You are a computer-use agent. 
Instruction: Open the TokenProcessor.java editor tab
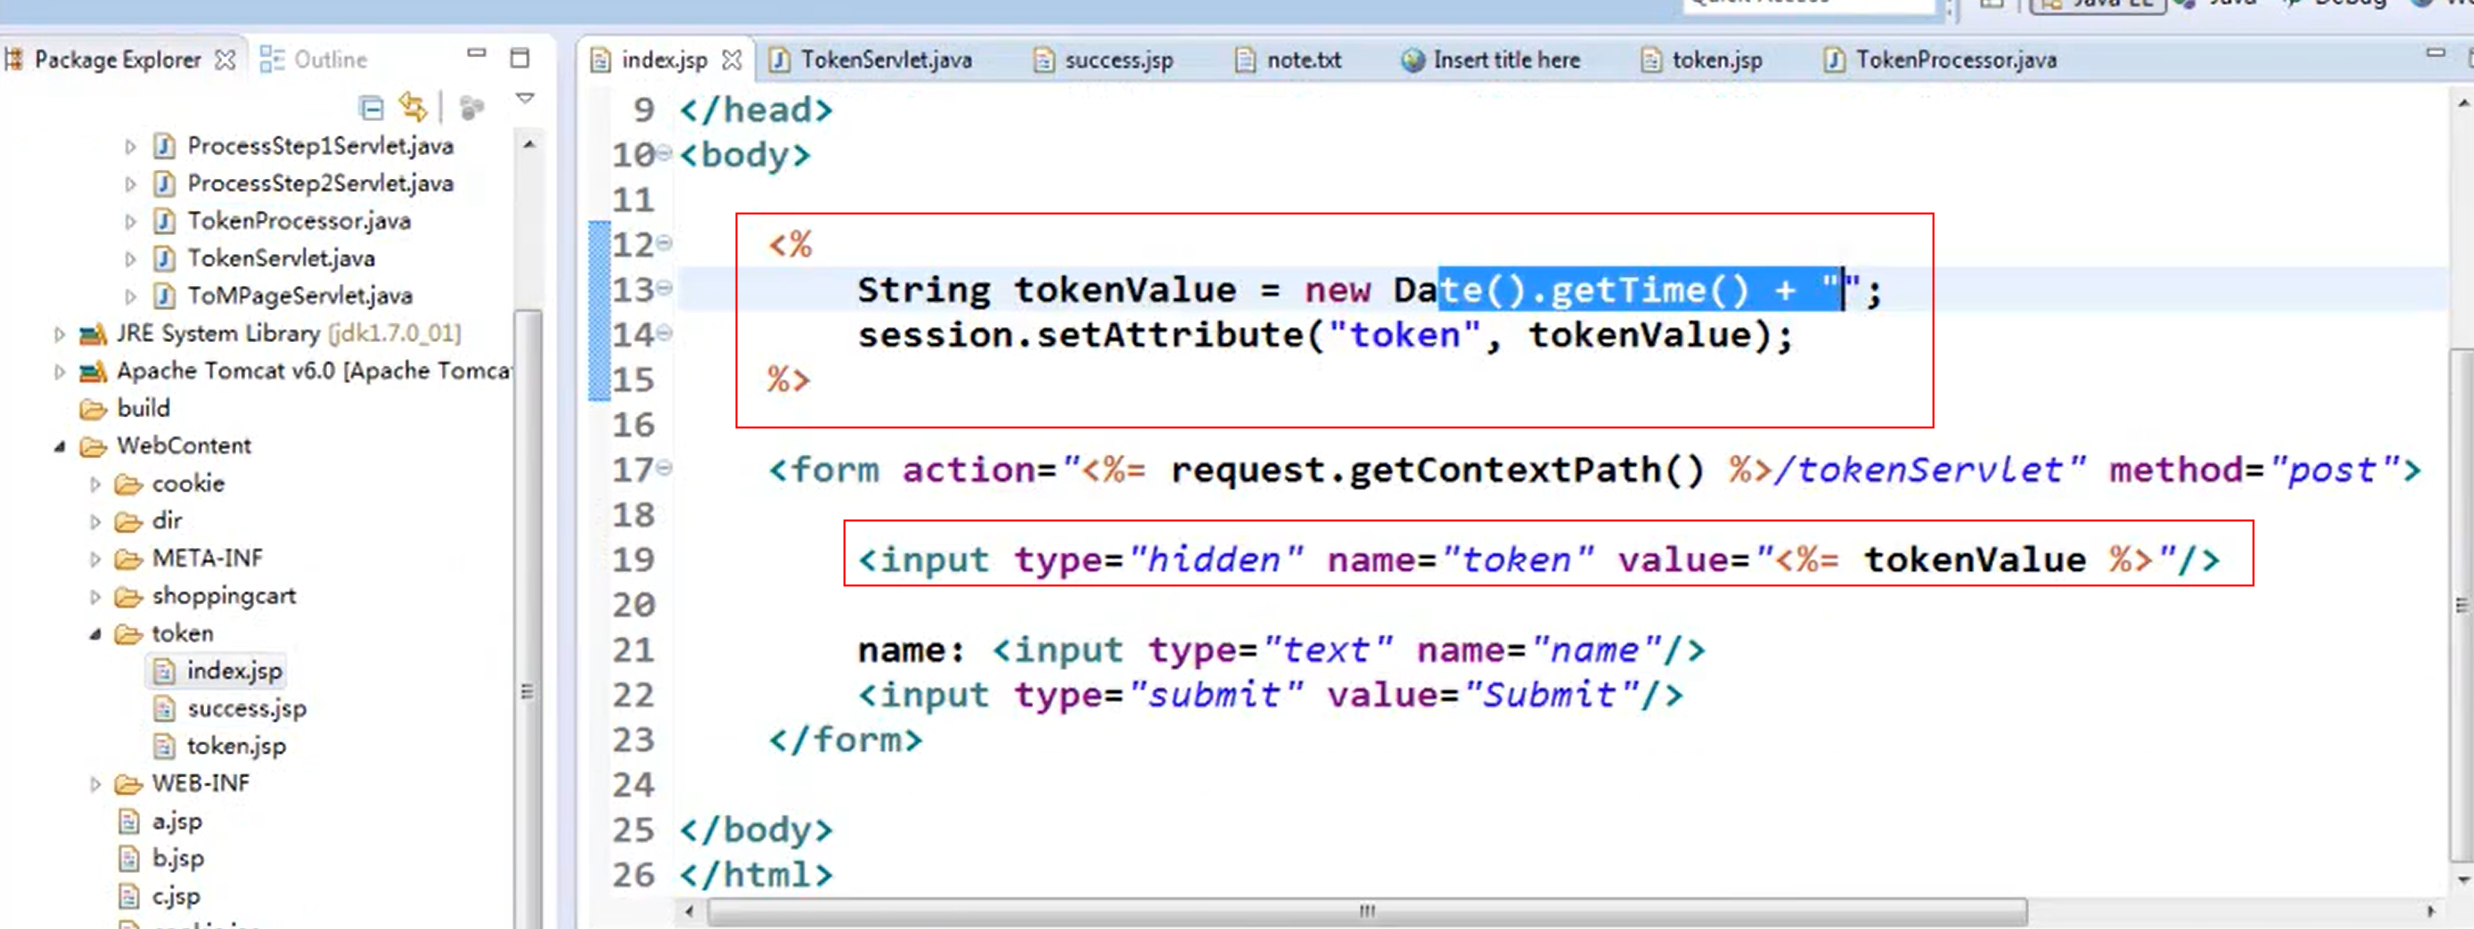1941,60
